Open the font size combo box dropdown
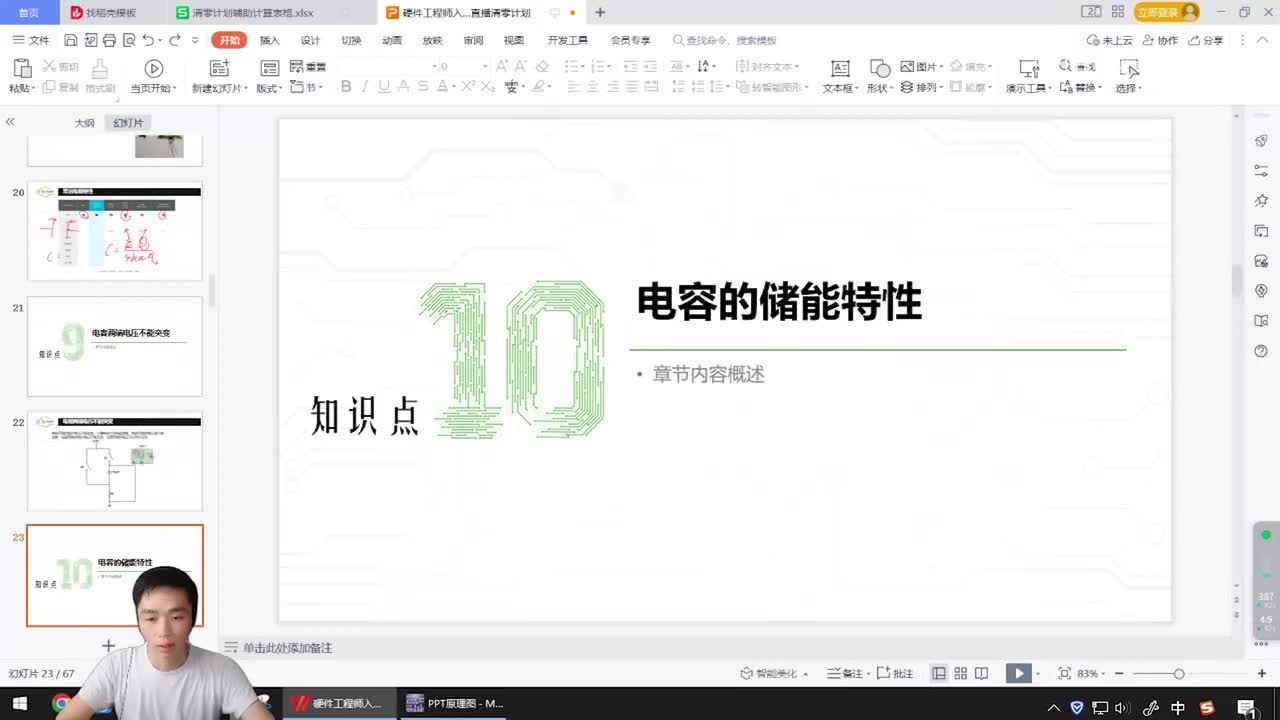 click(x=485, y=66)
